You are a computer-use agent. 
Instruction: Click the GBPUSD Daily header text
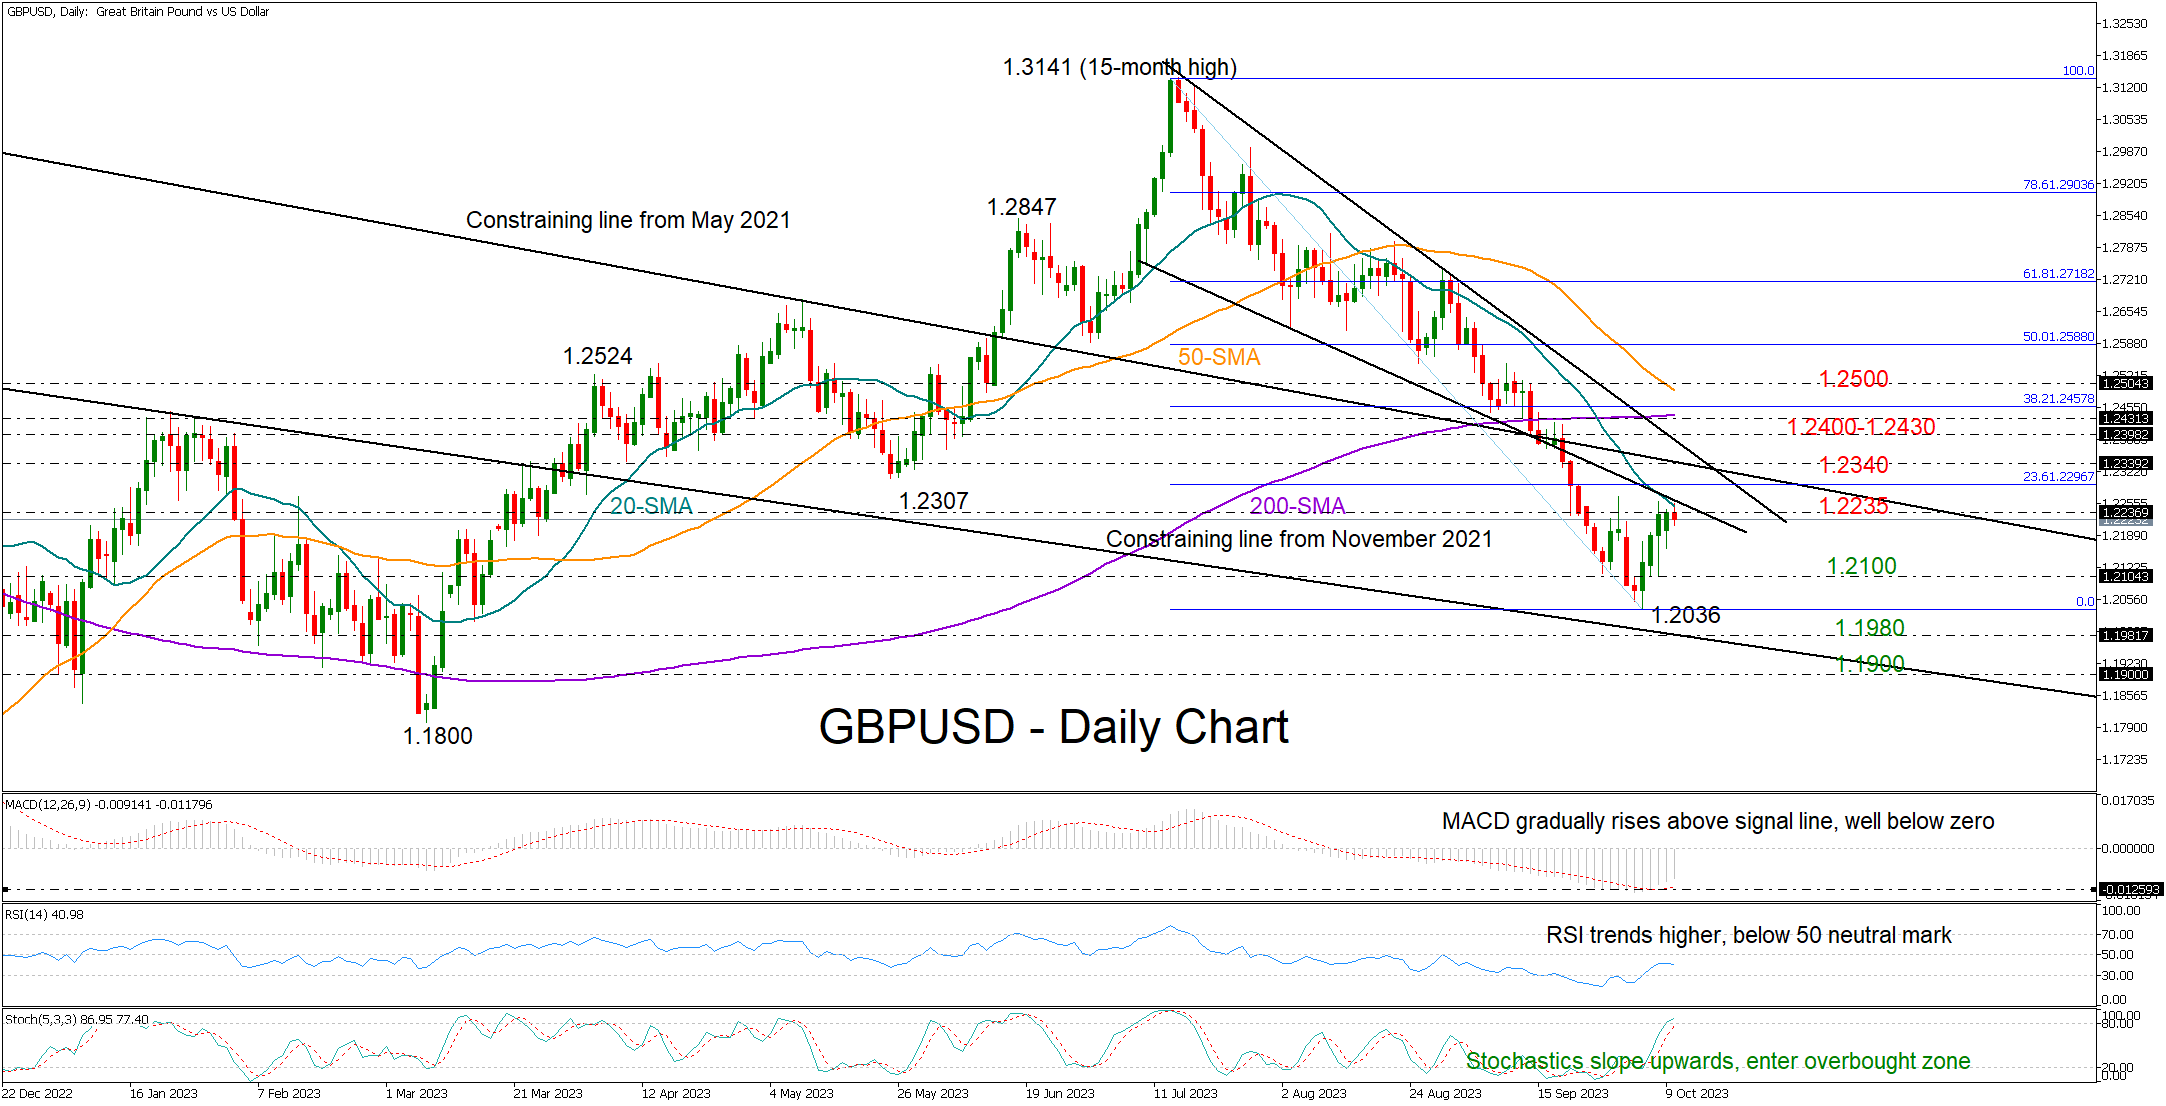click(x=138, y=12)
